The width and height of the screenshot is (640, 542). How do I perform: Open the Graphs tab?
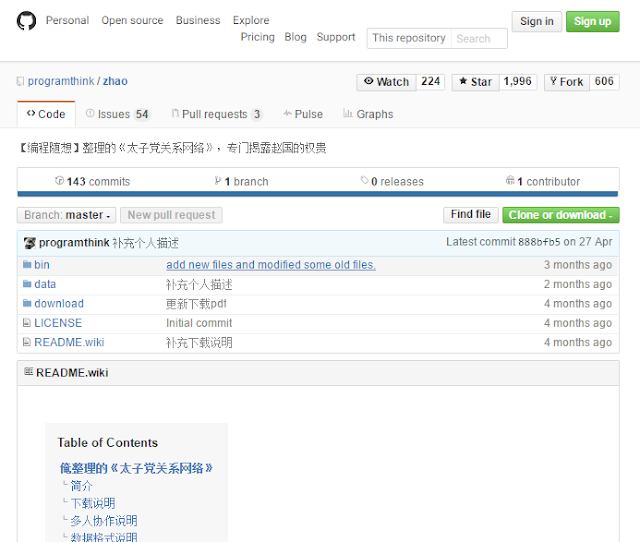pyautogui.click(x=368, y=114)
